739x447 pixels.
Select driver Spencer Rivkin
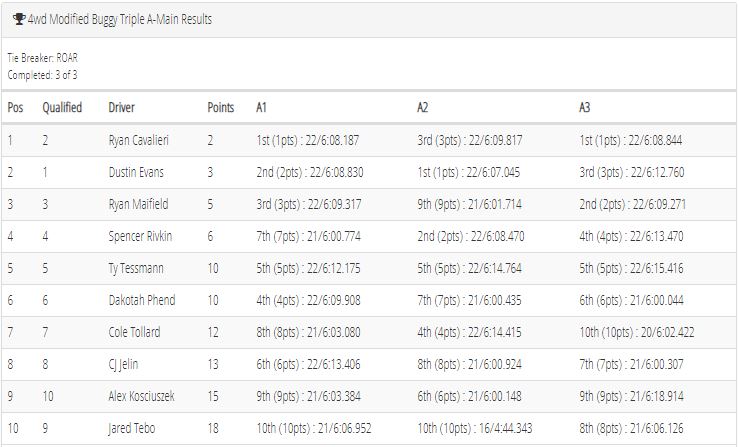point(140,236)
